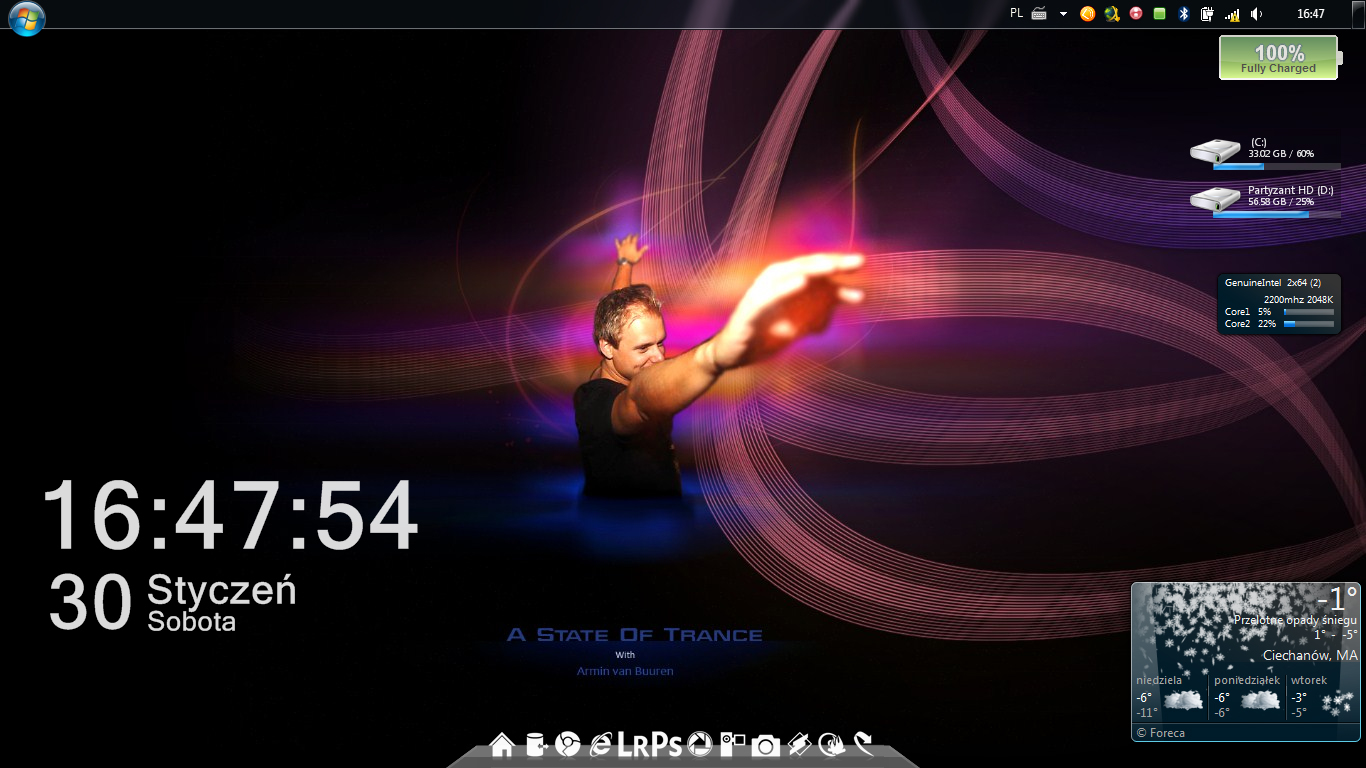Click the (C:) drive usage bar

coord(1277,167)
